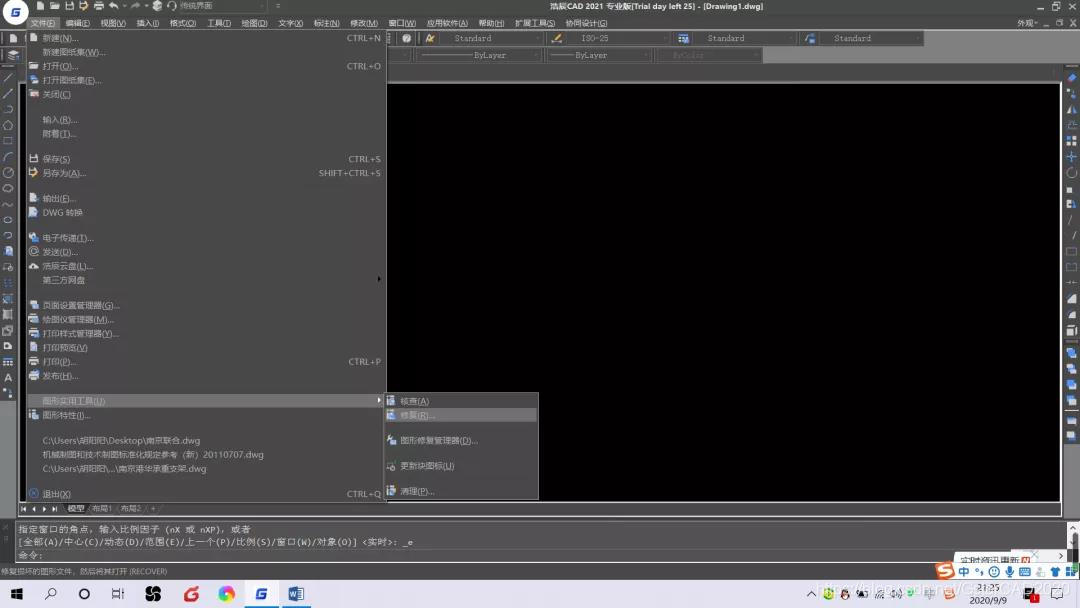Choose 新建(N)... in the File menu

pos(206,38)
